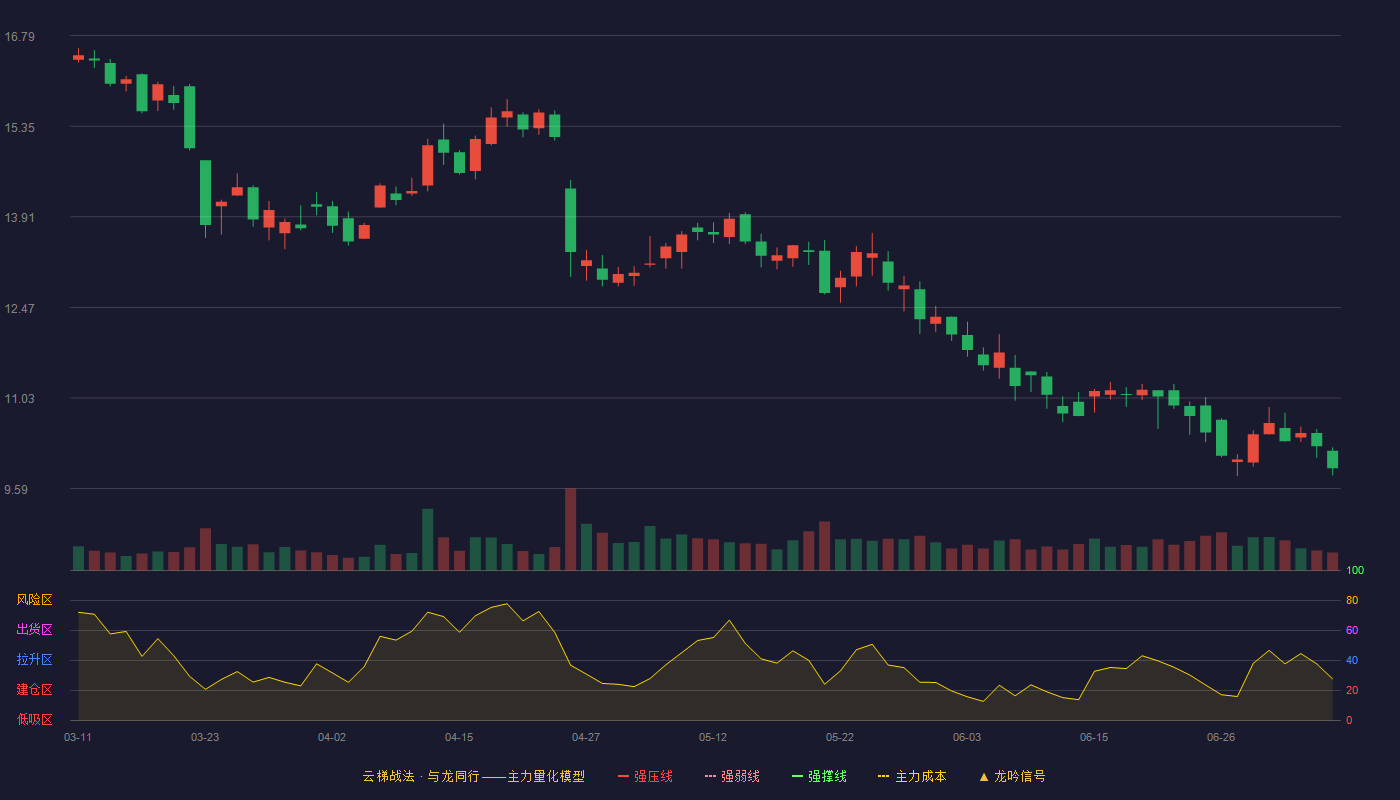This screenshot has height=800, width=1400.
Task: Click the 40 indicator scale value
Action: click(x=1352, y=660)
